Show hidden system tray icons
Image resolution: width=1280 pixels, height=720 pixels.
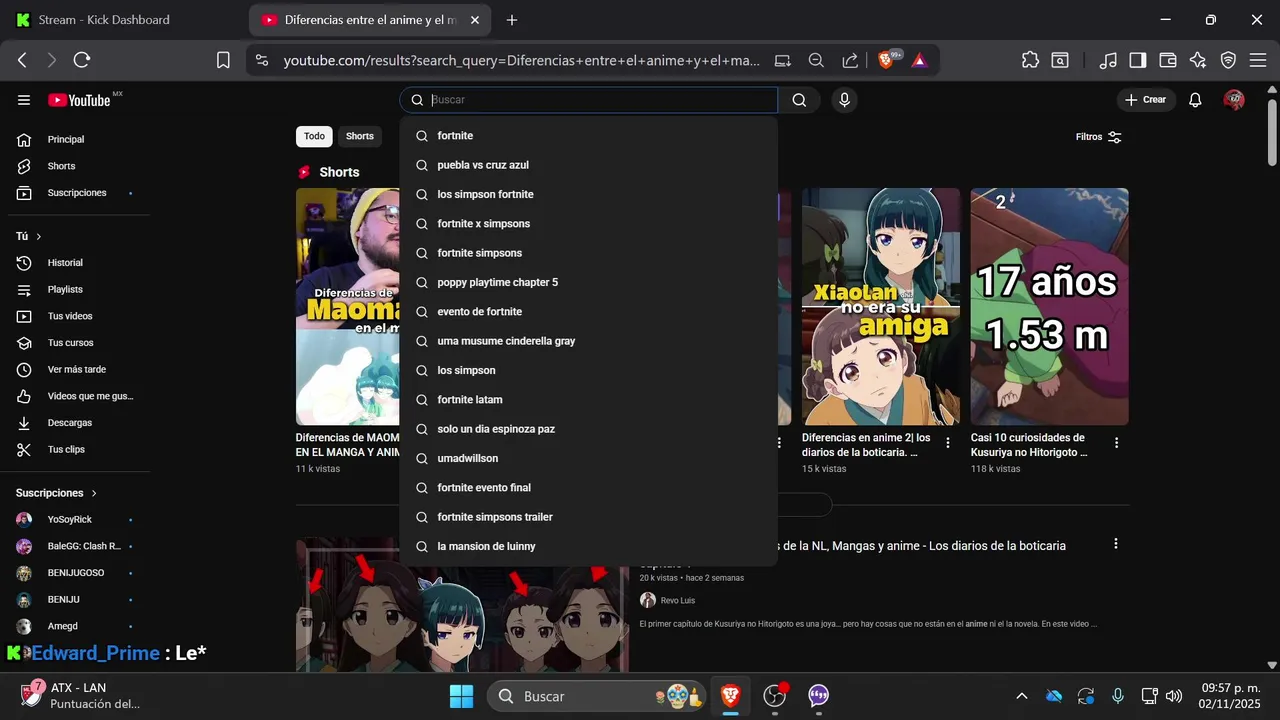pos(1021,696)
